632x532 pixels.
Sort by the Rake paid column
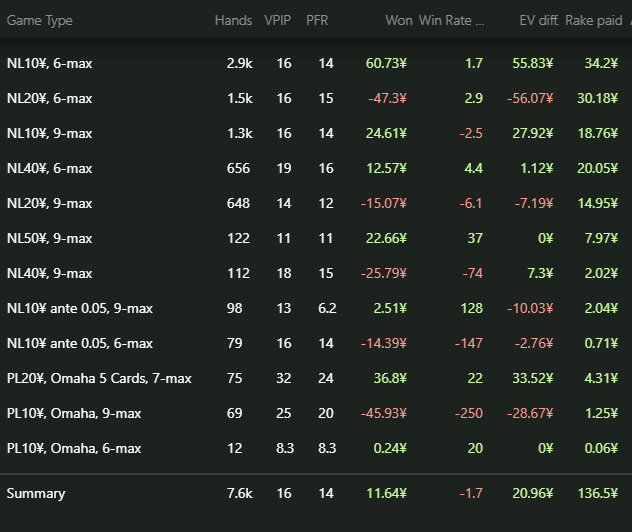tap(593, 20)
